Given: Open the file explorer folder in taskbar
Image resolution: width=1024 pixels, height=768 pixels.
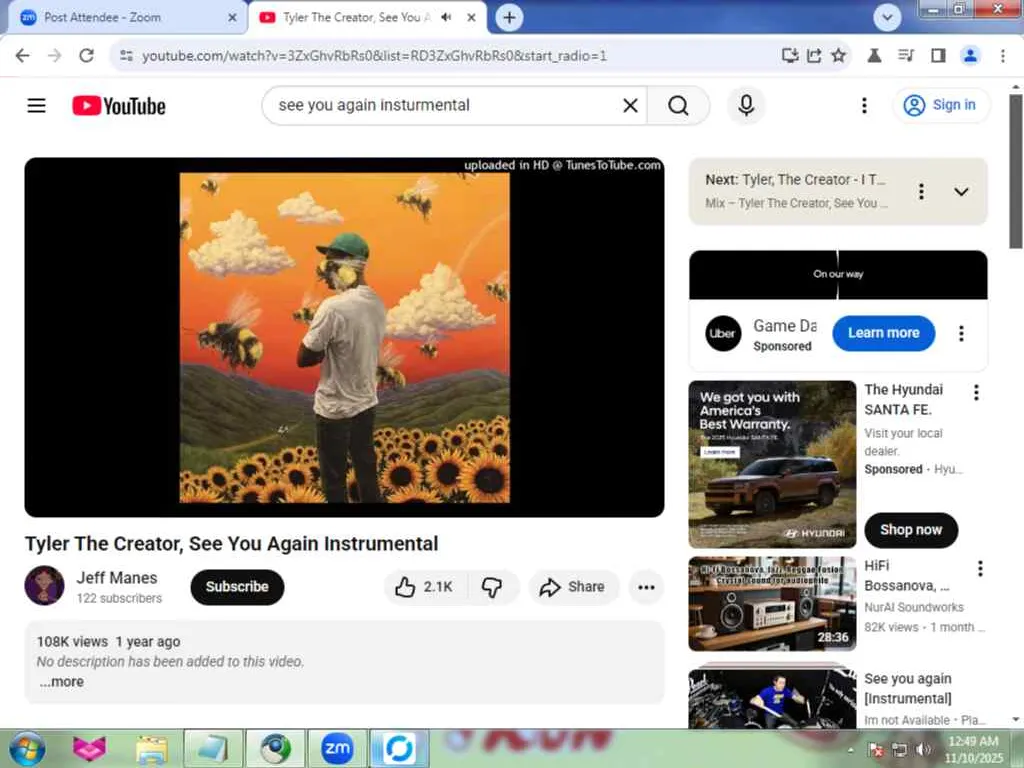Looking at the screenshot, I should tap(152, 748).
